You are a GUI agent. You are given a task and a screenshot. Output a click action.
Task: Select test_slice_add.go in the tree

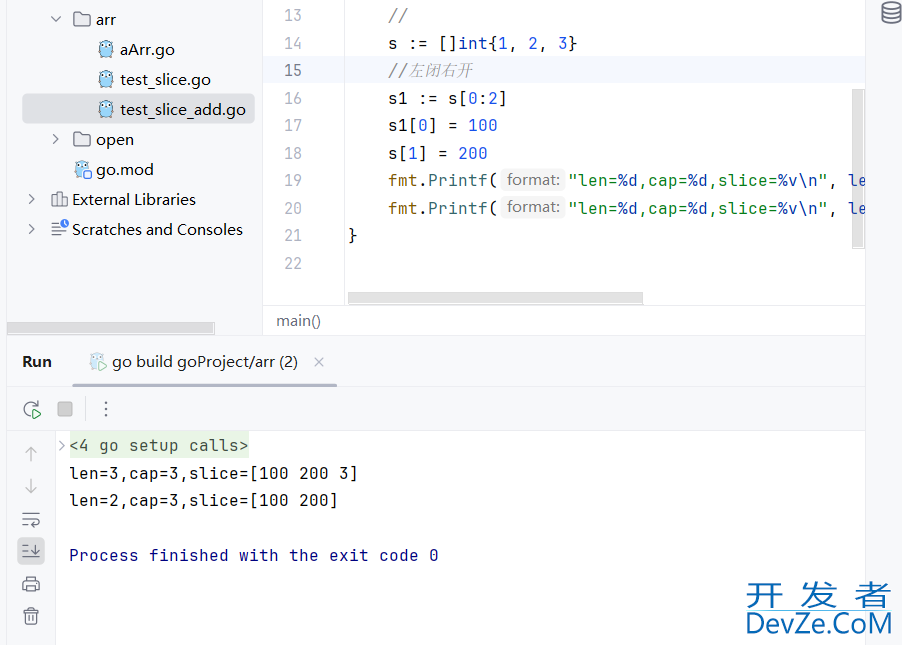click(x=138, y=109)
